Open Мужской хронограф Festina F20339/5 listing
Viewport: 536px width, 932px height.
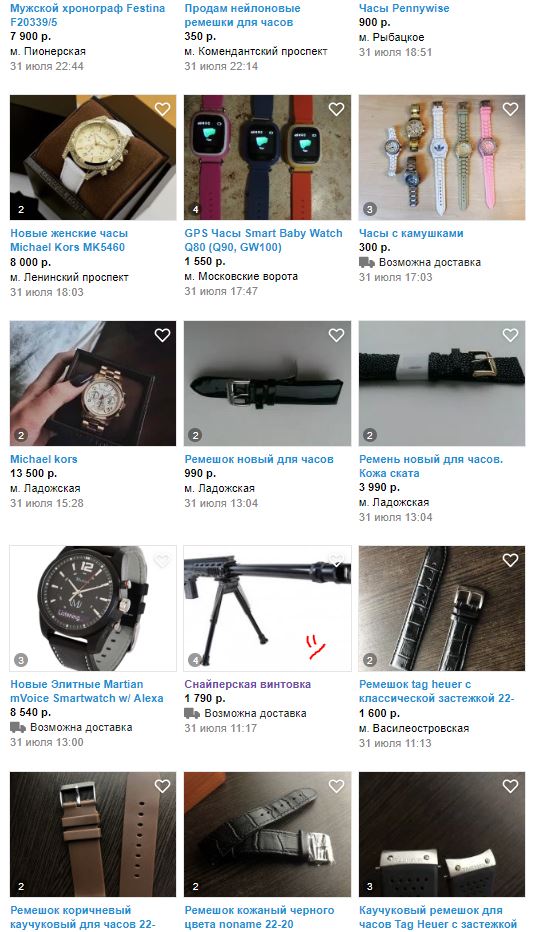(x=87, y=15)
